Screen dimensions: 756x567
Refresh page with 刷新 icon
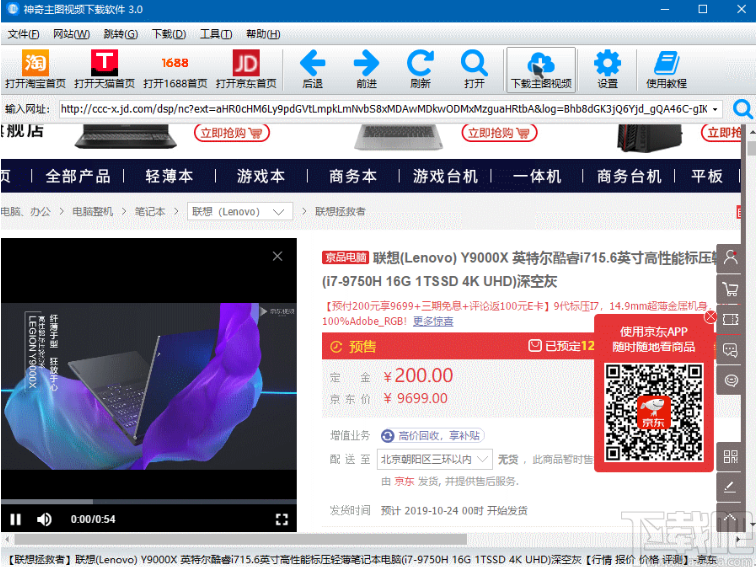(420, 69)
